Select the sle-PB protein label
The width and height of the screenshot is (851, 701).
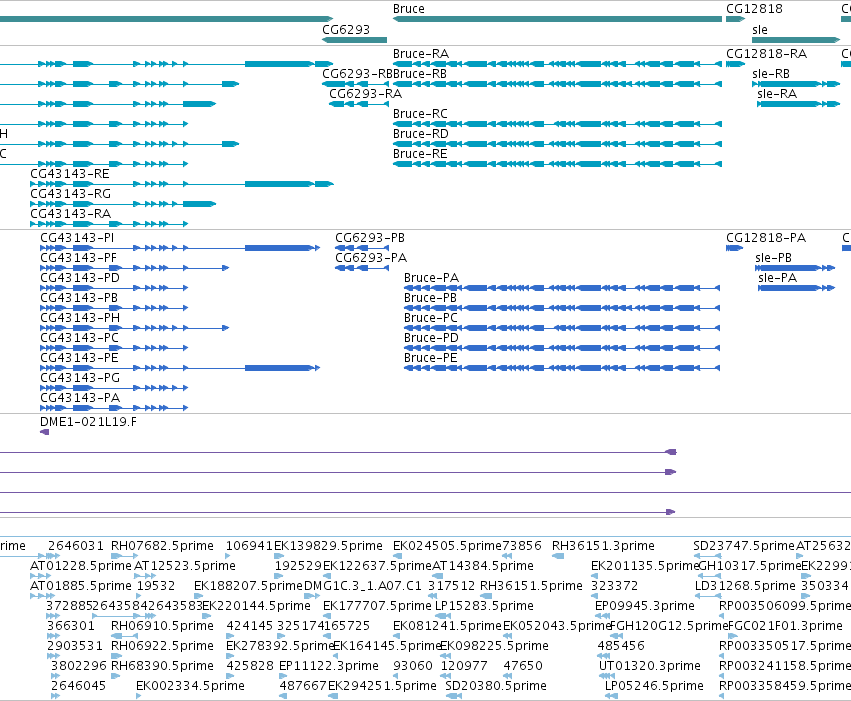(773, 258)
